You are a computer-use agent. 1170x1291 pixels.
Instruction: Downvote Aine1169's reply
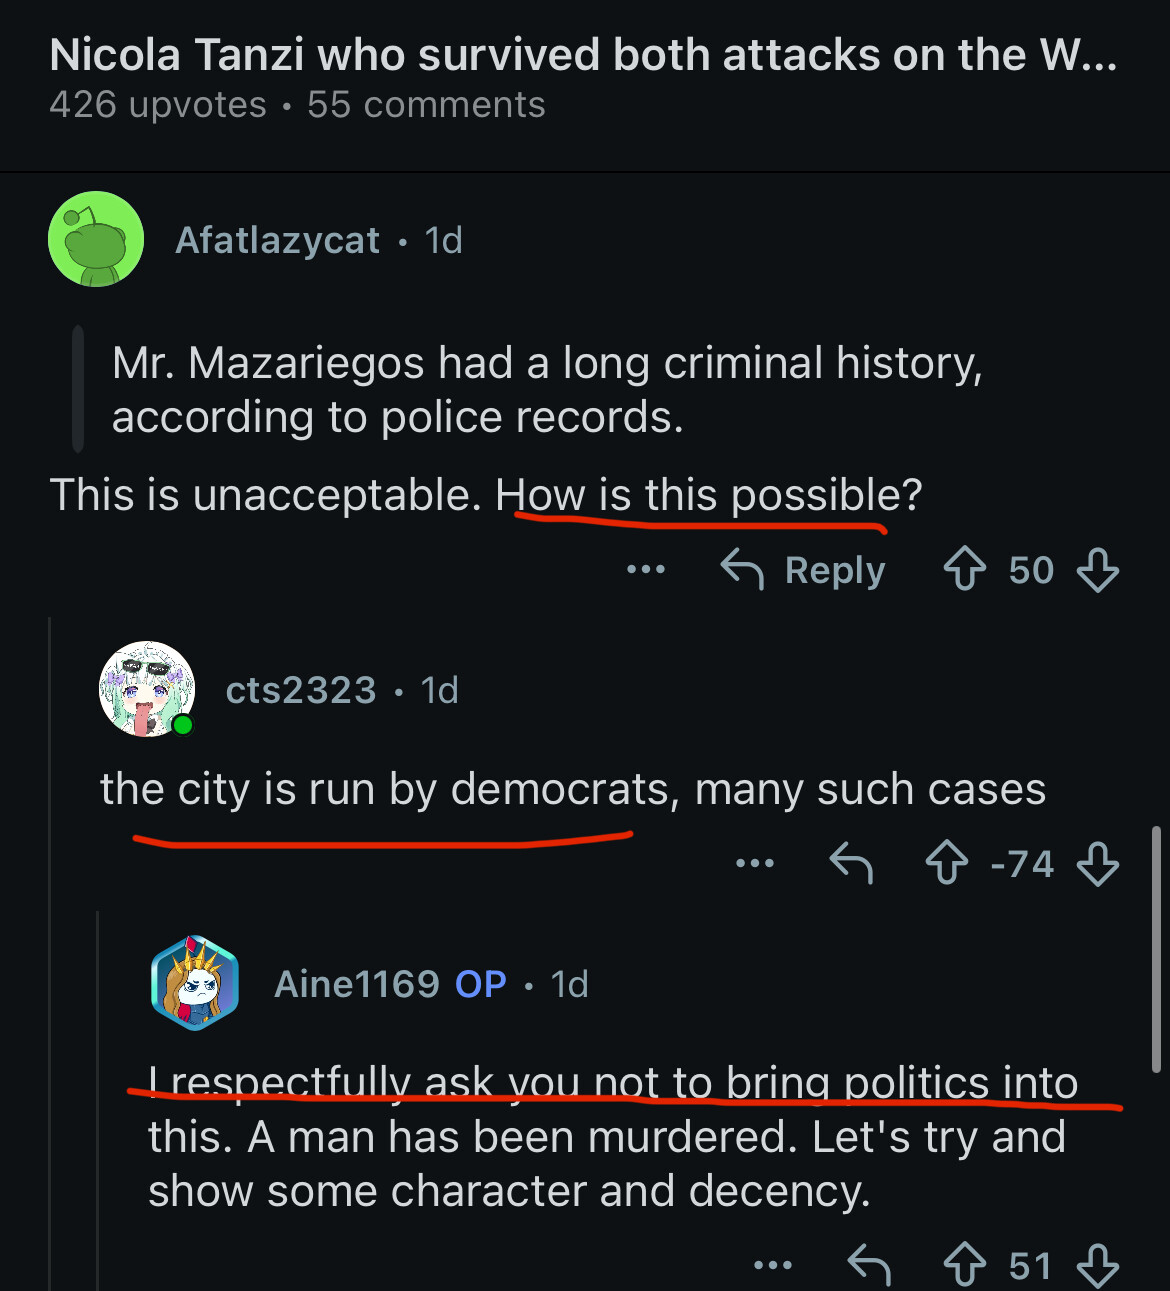click(1098, 1265)
